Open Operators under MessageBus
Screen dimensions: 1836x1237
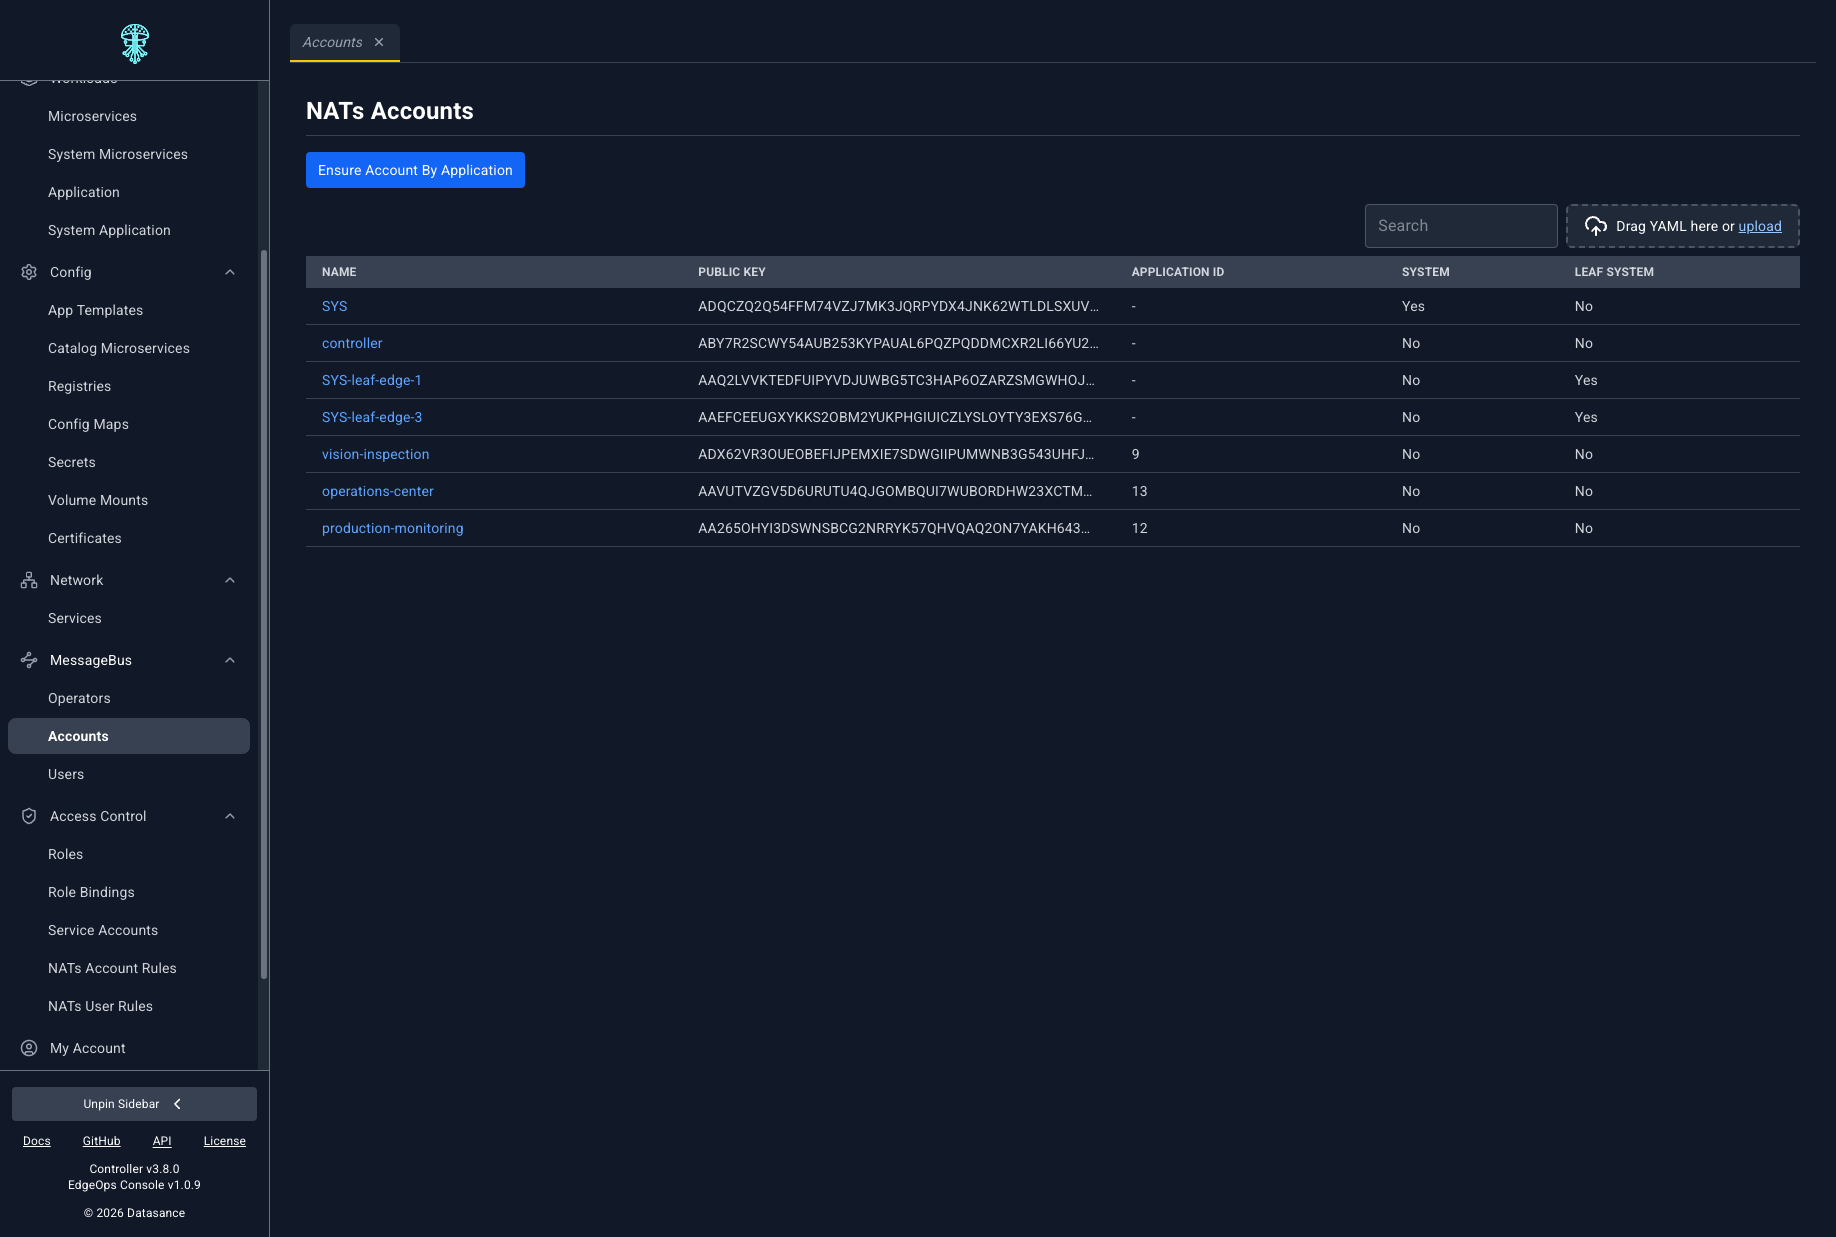point(79,698)
